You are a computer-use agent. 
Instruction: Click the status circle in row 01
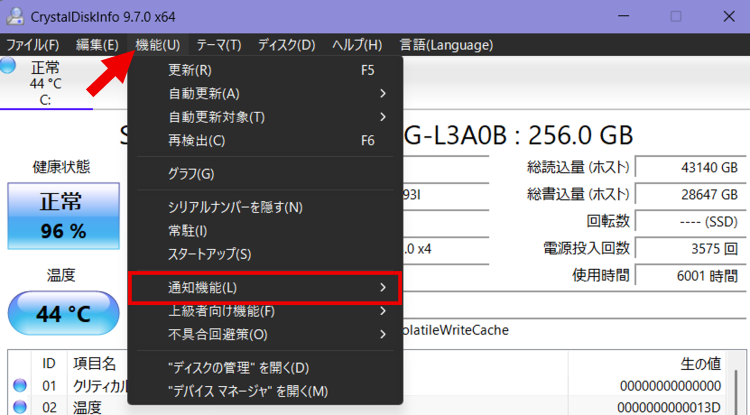(20, 385)
